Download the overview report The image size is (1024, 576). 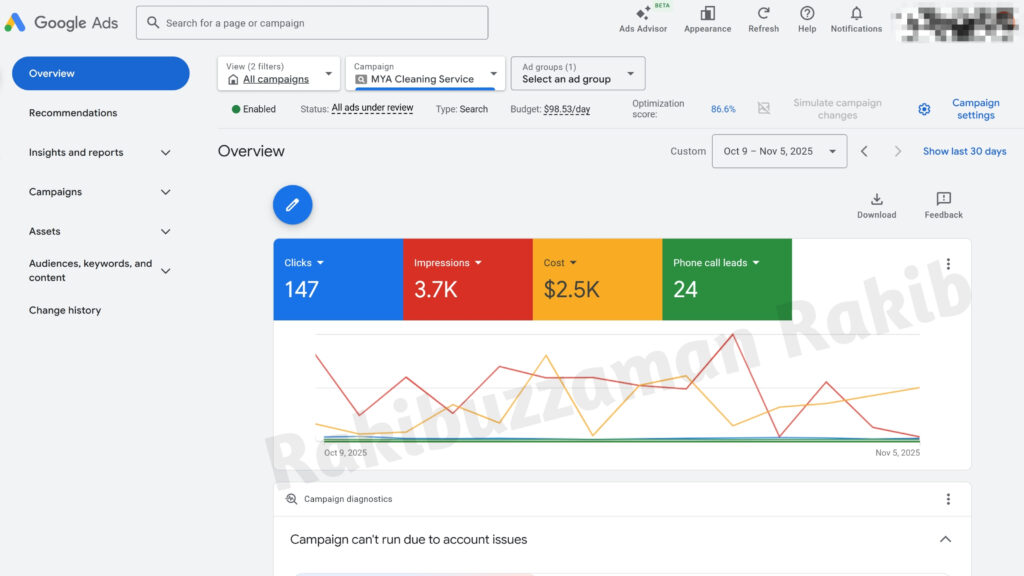pos(876,204)
